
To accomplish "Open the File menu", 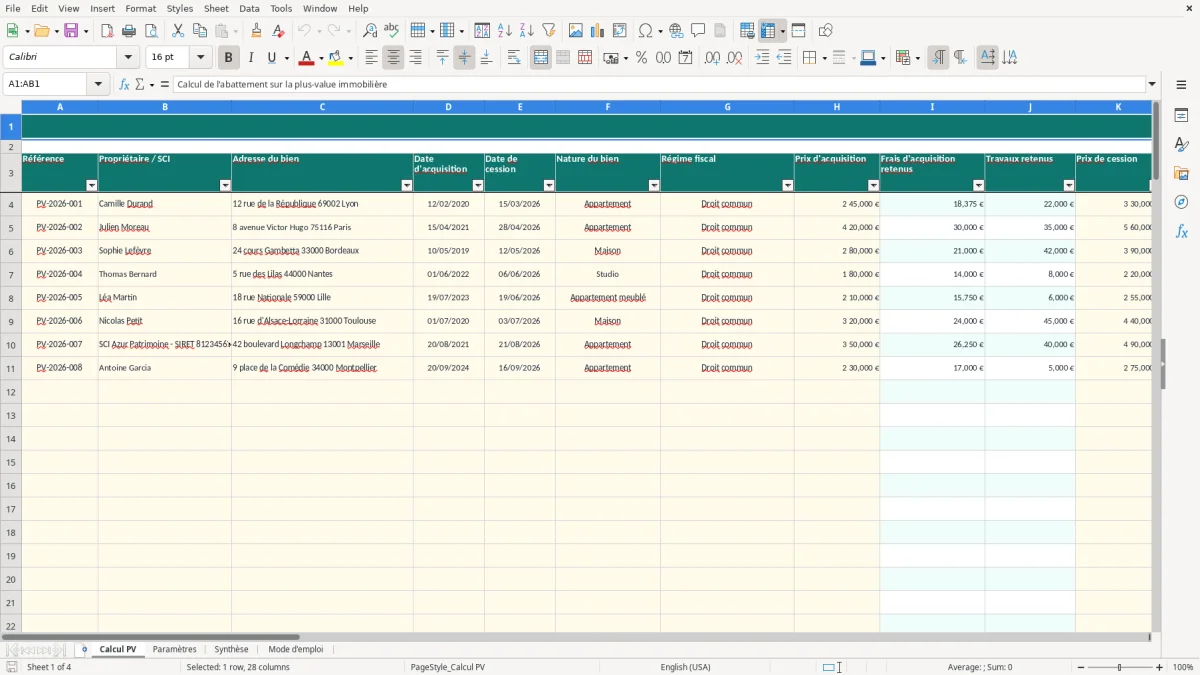I will [x=13, y=8].
